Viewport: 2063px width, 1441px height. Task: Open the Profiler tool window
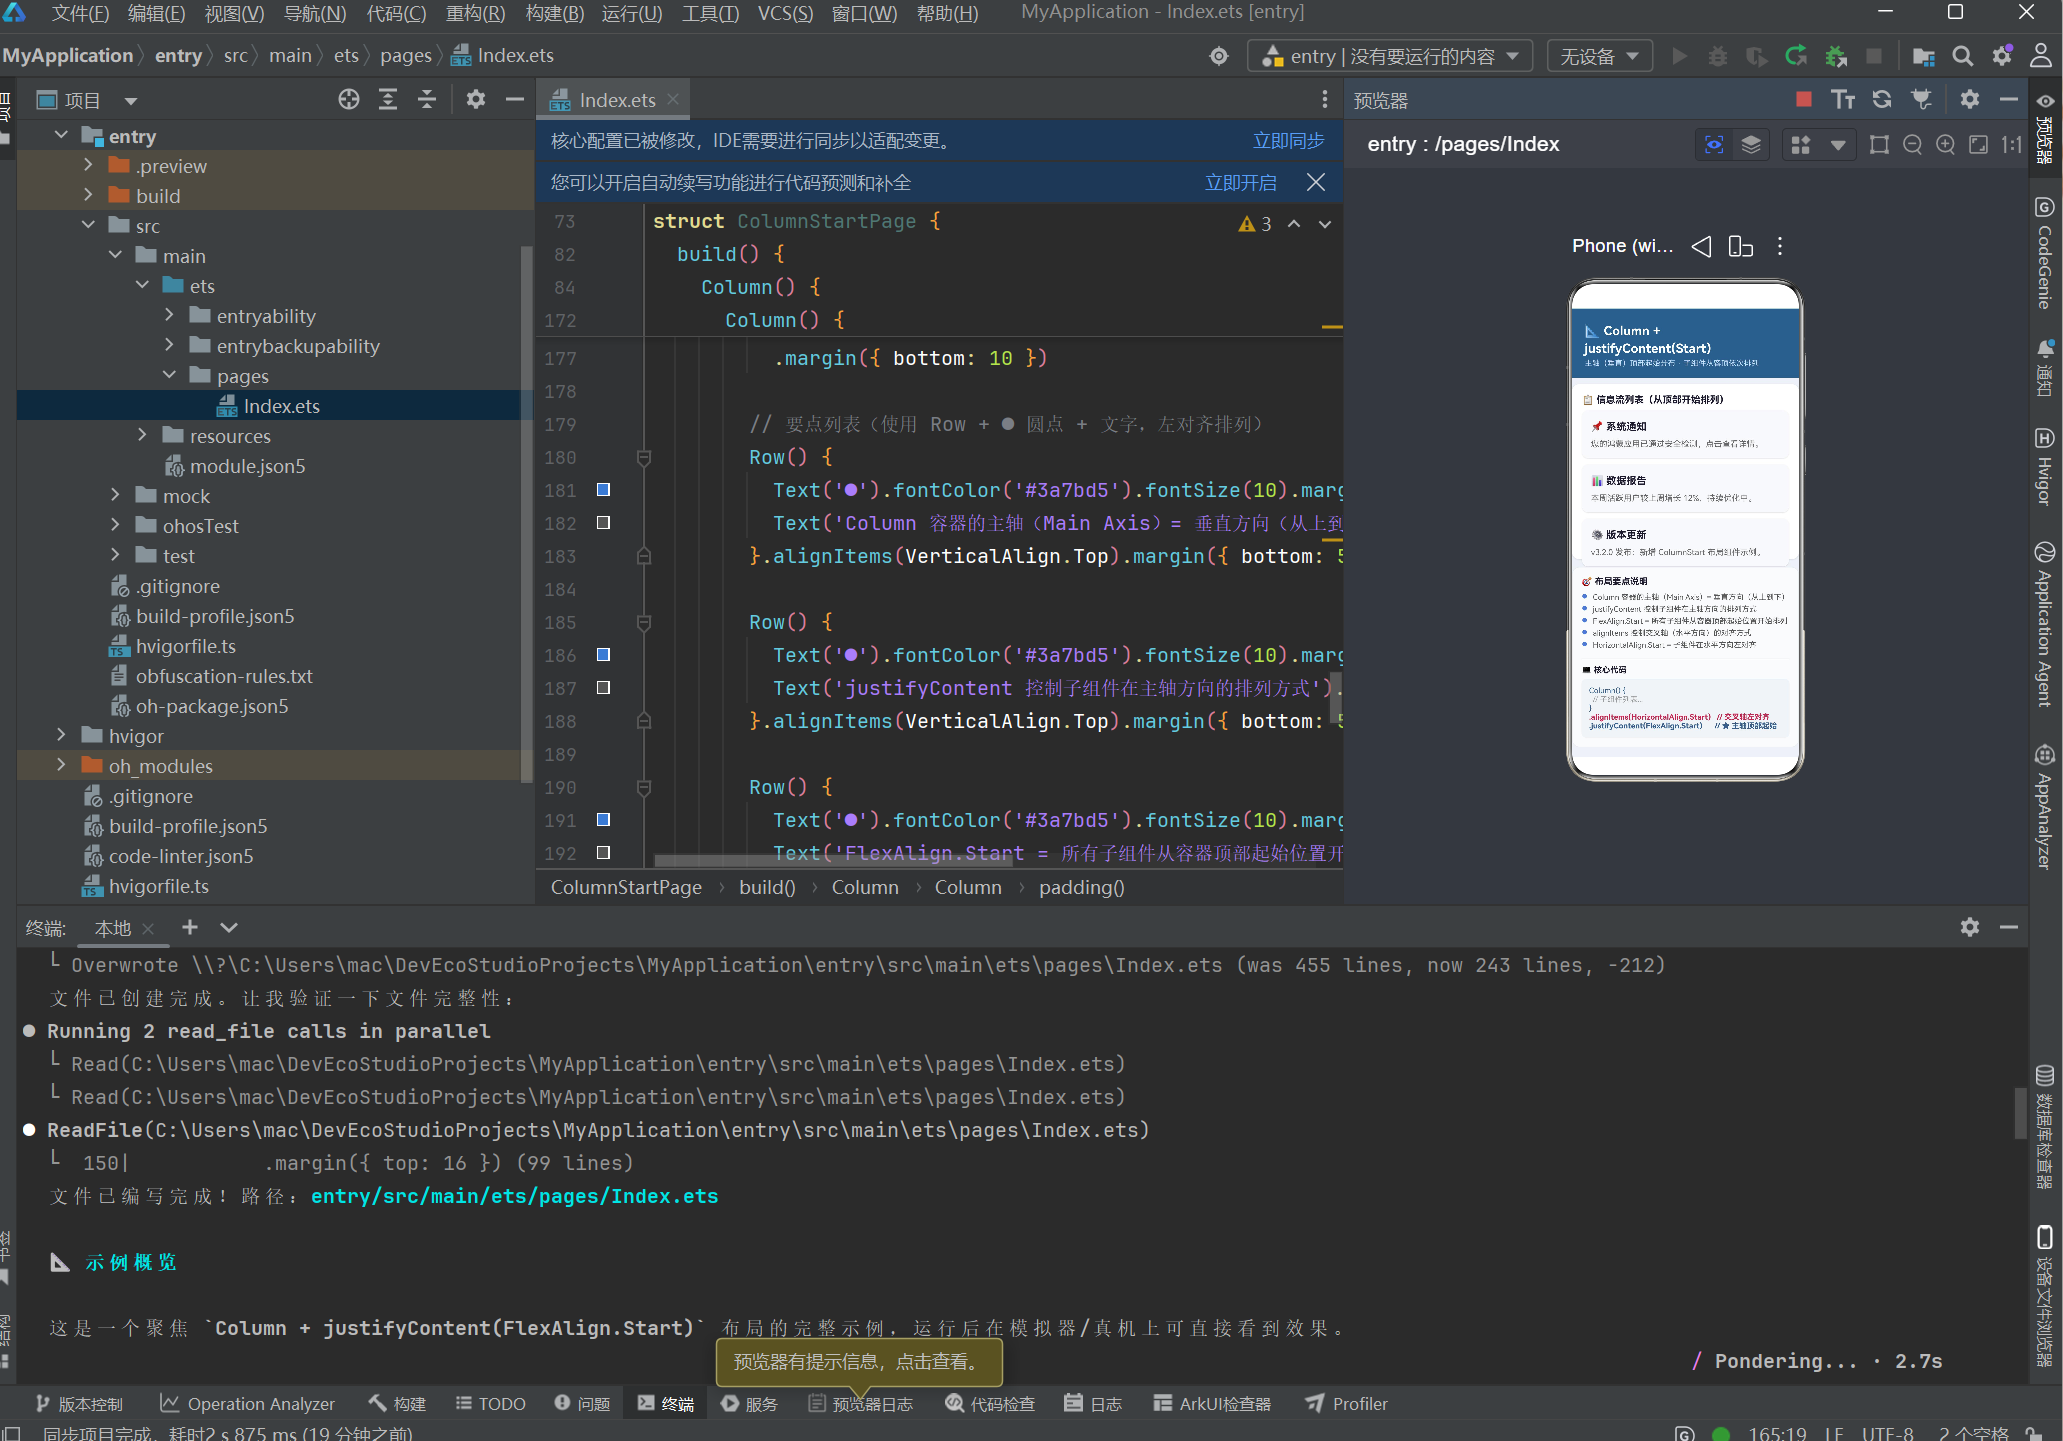pos(1347,1404)
